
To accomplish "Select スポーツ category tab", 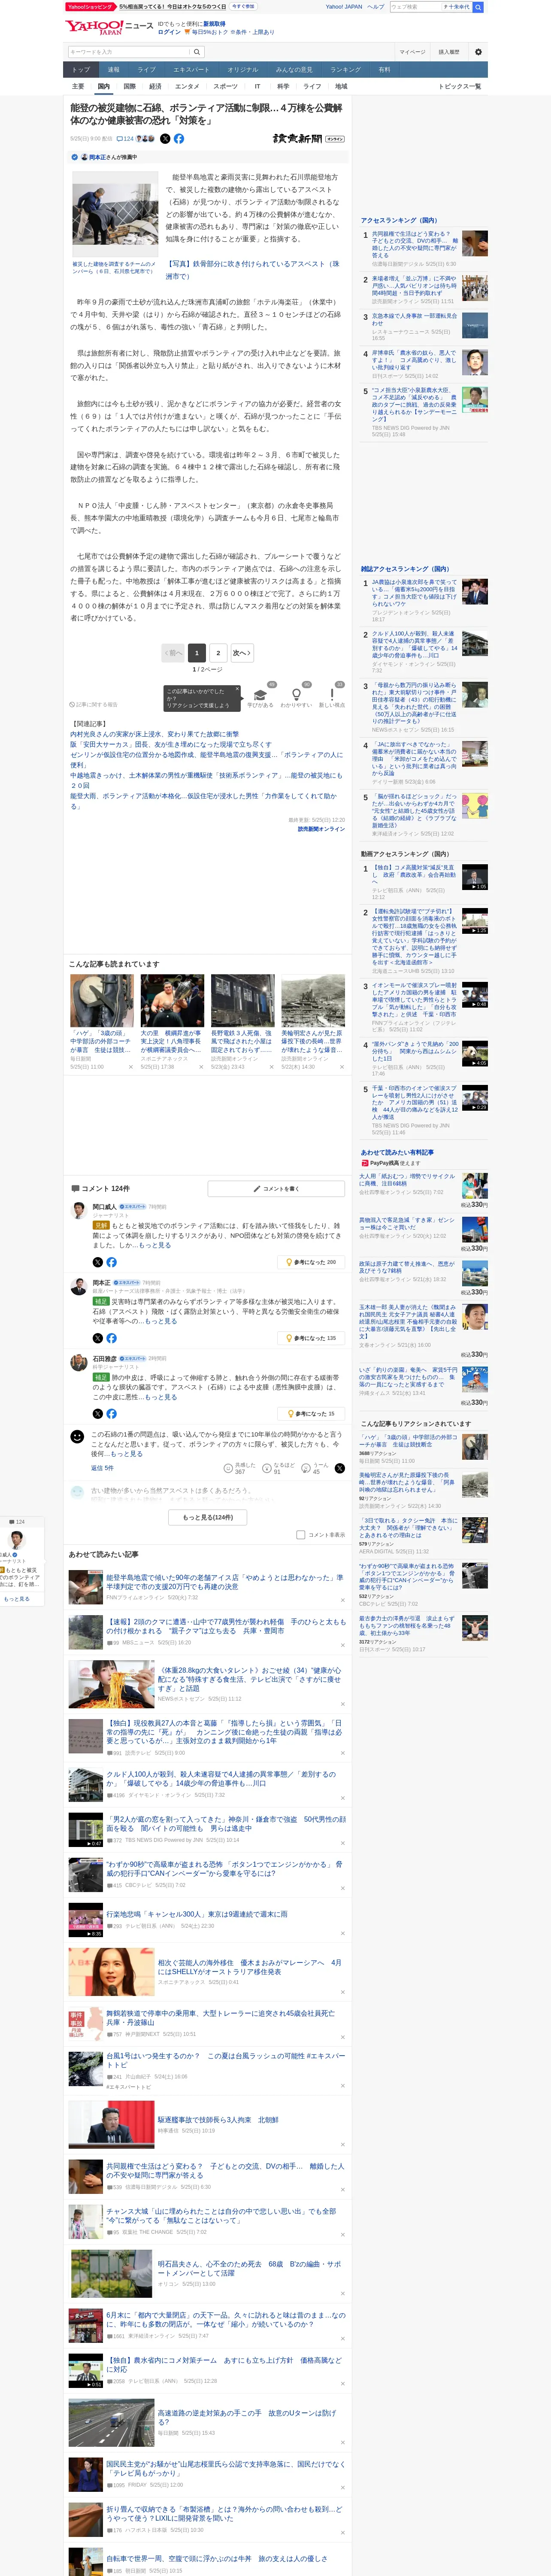I will [x=226, y=86].
